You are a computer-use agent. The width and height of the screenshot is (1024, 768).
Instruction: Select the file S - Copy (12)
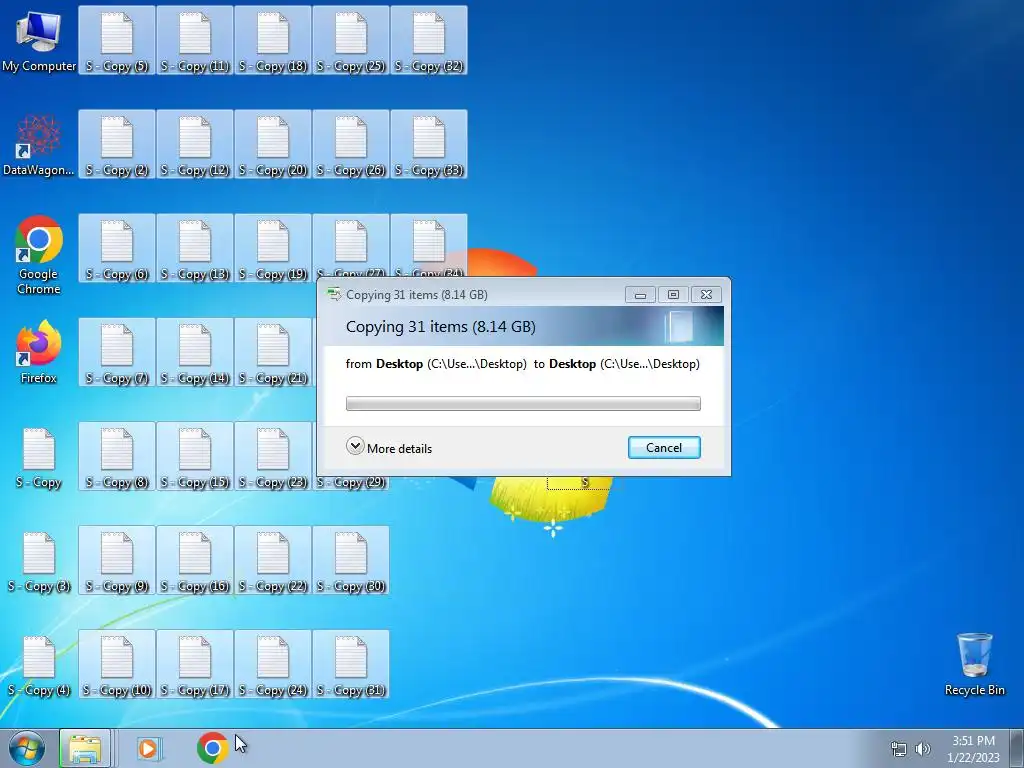coord(195,144)
